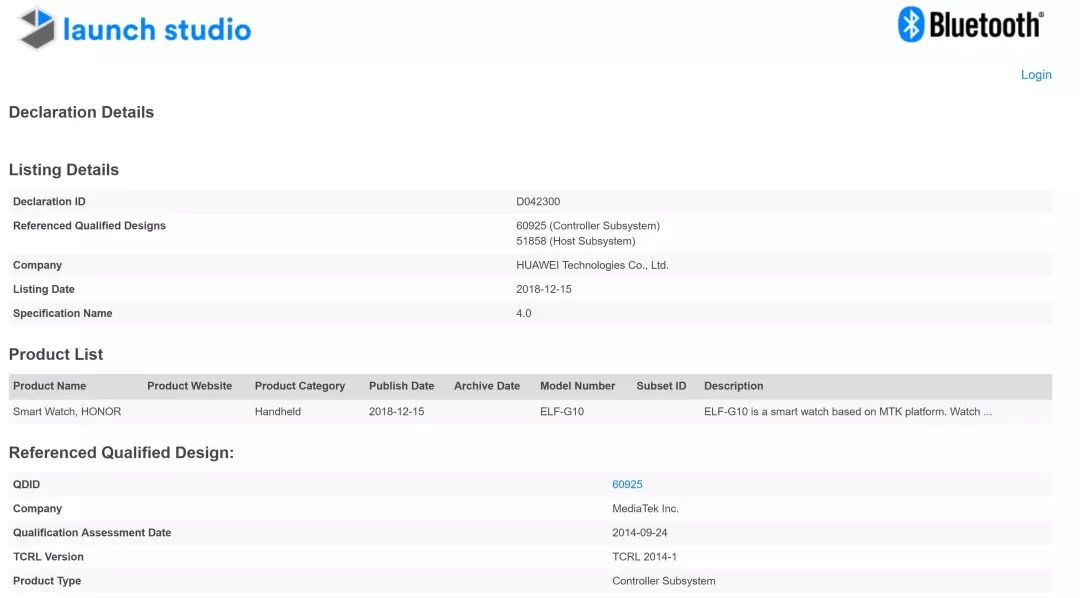1080x598 pixels.
Task: Select the Publish Date column header
Action: tap(402, 386)
